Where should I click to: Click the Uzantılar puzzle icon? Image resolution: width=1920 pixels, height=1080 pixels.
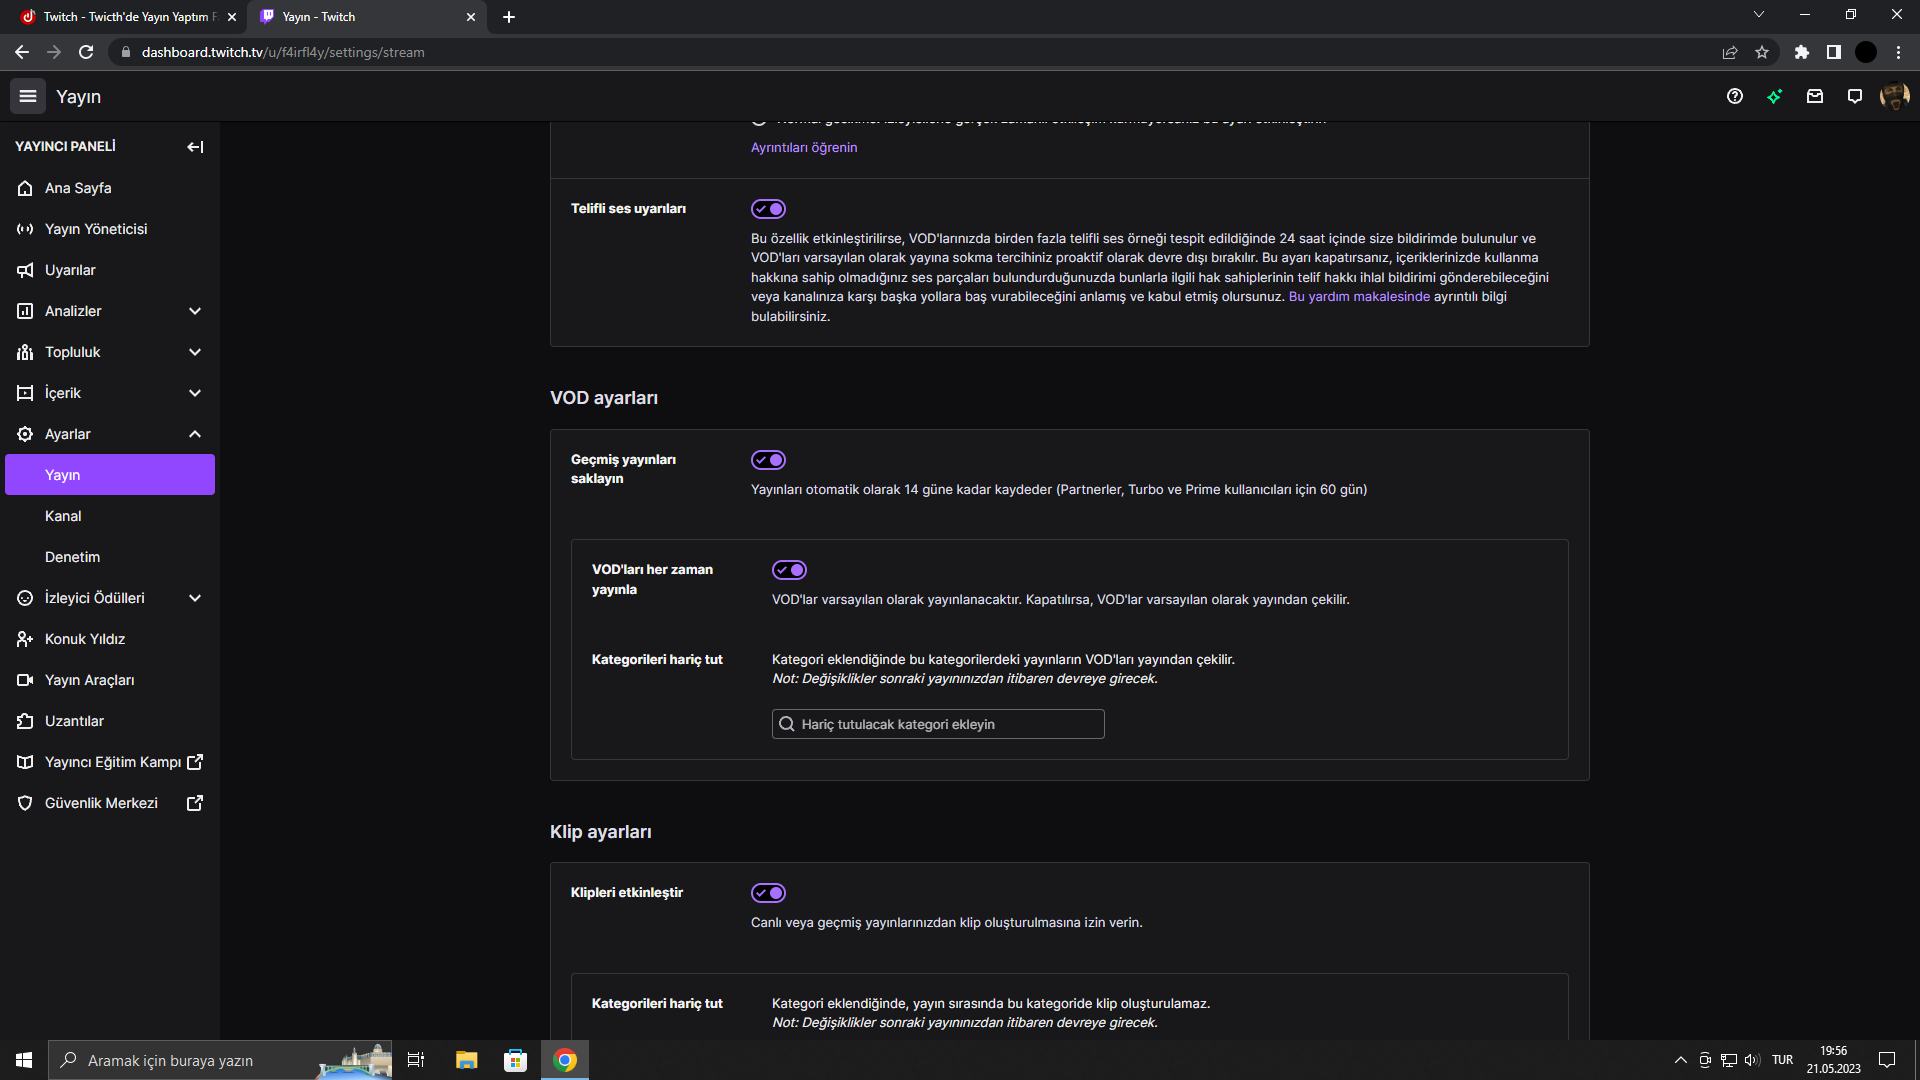click(x=25, y=721)
